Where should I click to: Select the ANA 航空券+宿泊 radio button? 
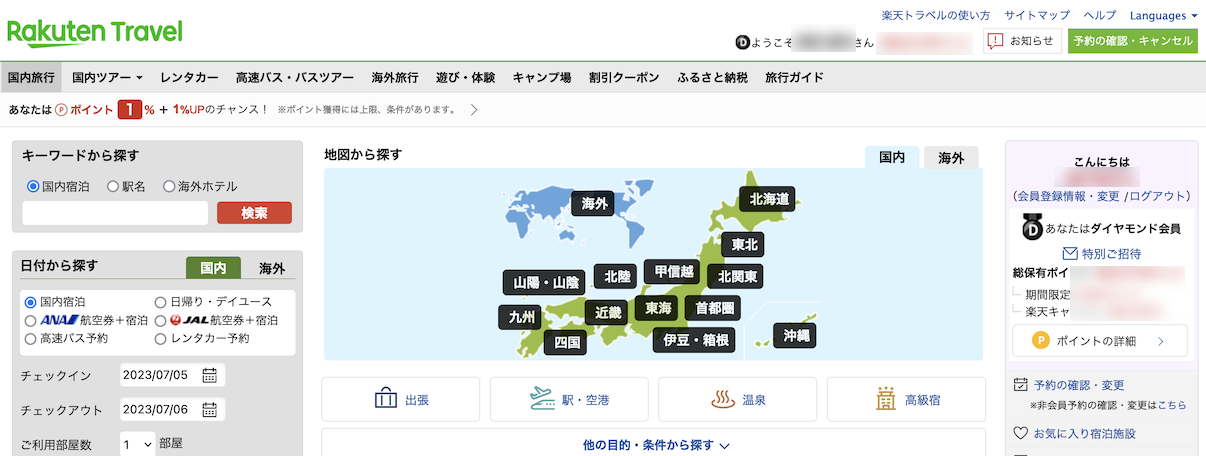(x=30, y=320)
